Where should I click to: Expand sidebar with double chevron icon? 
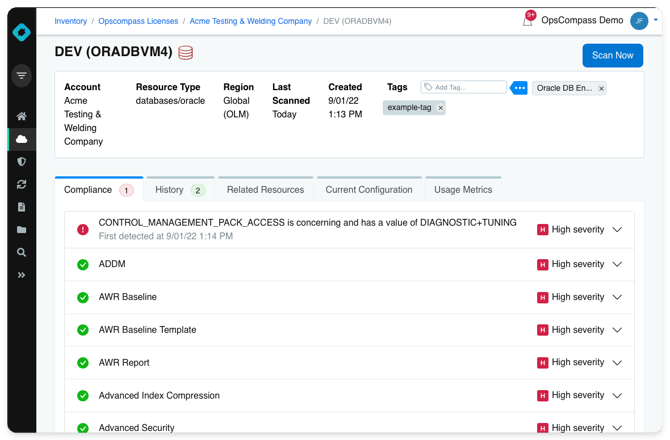point(21,275)
